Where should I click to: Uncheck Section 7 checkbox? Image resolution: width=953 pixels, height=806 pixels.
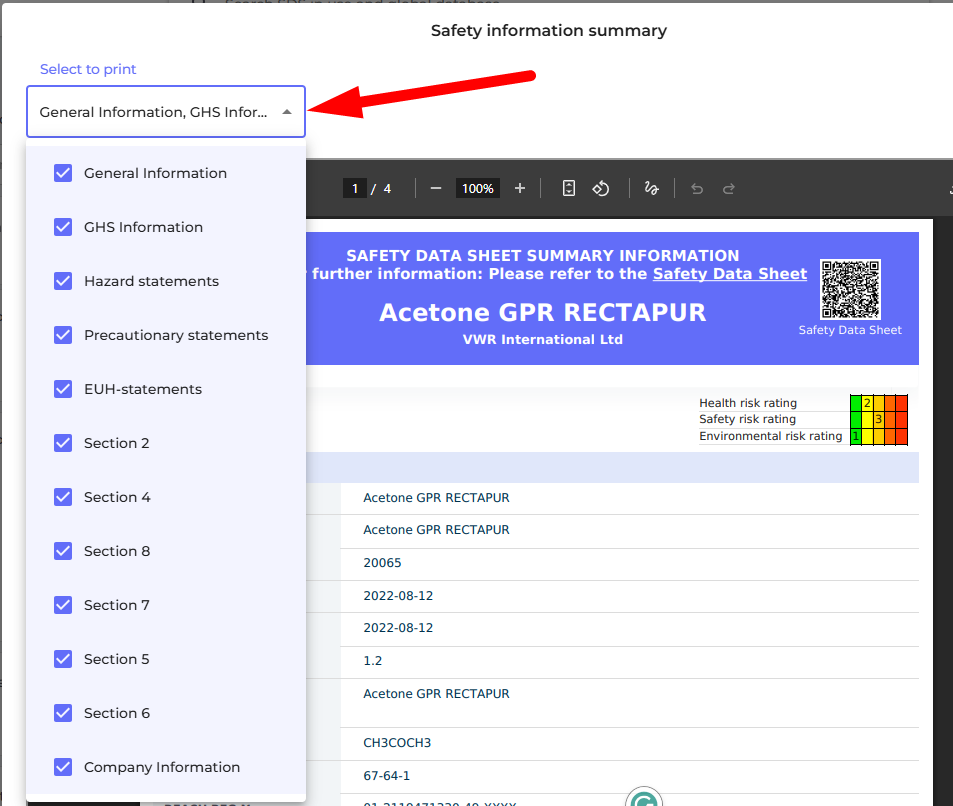pos(63,605)
